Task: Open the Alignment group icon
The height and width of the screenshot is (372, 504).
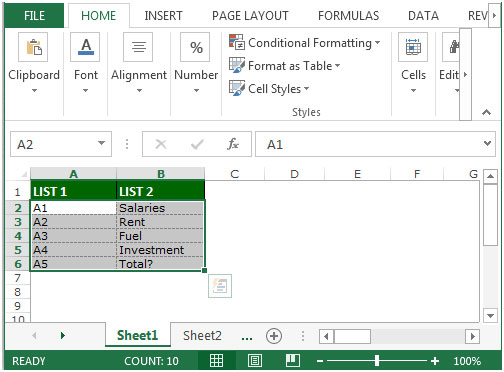Action: (x=138, y=47)
